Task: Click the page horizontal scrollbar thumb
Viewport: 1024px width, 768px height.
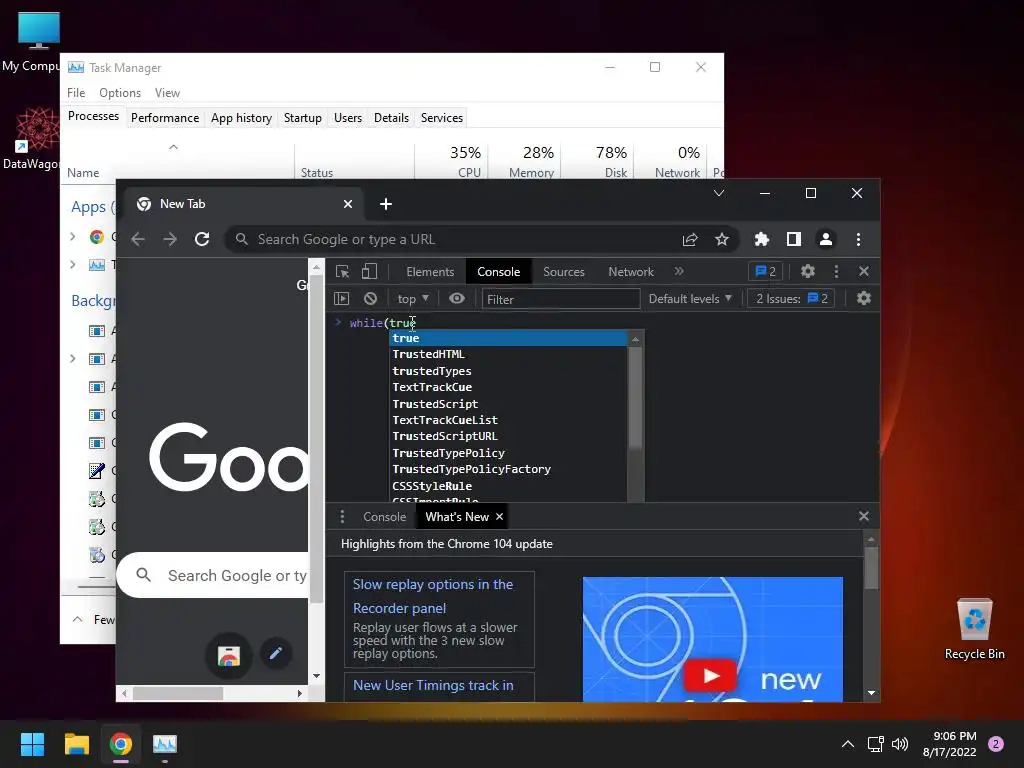Action: click(178, 693)
